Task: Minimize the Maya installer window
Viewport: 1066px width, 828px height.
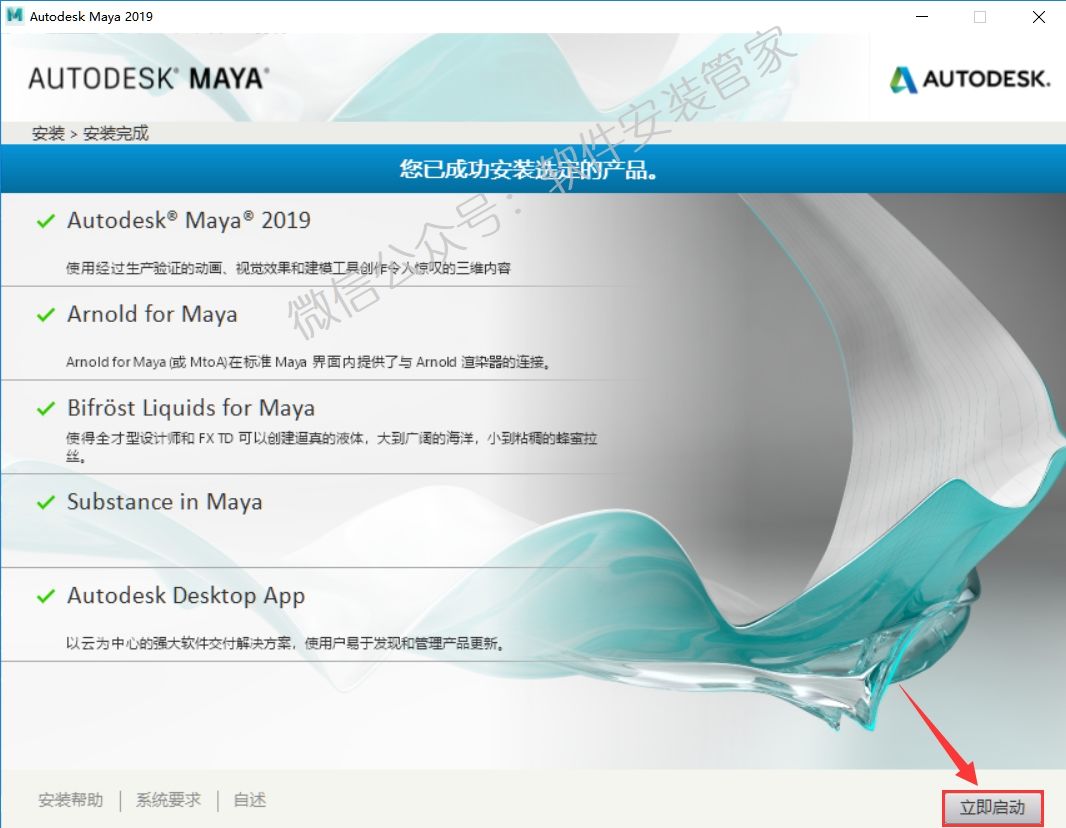Action: [923, 16]
